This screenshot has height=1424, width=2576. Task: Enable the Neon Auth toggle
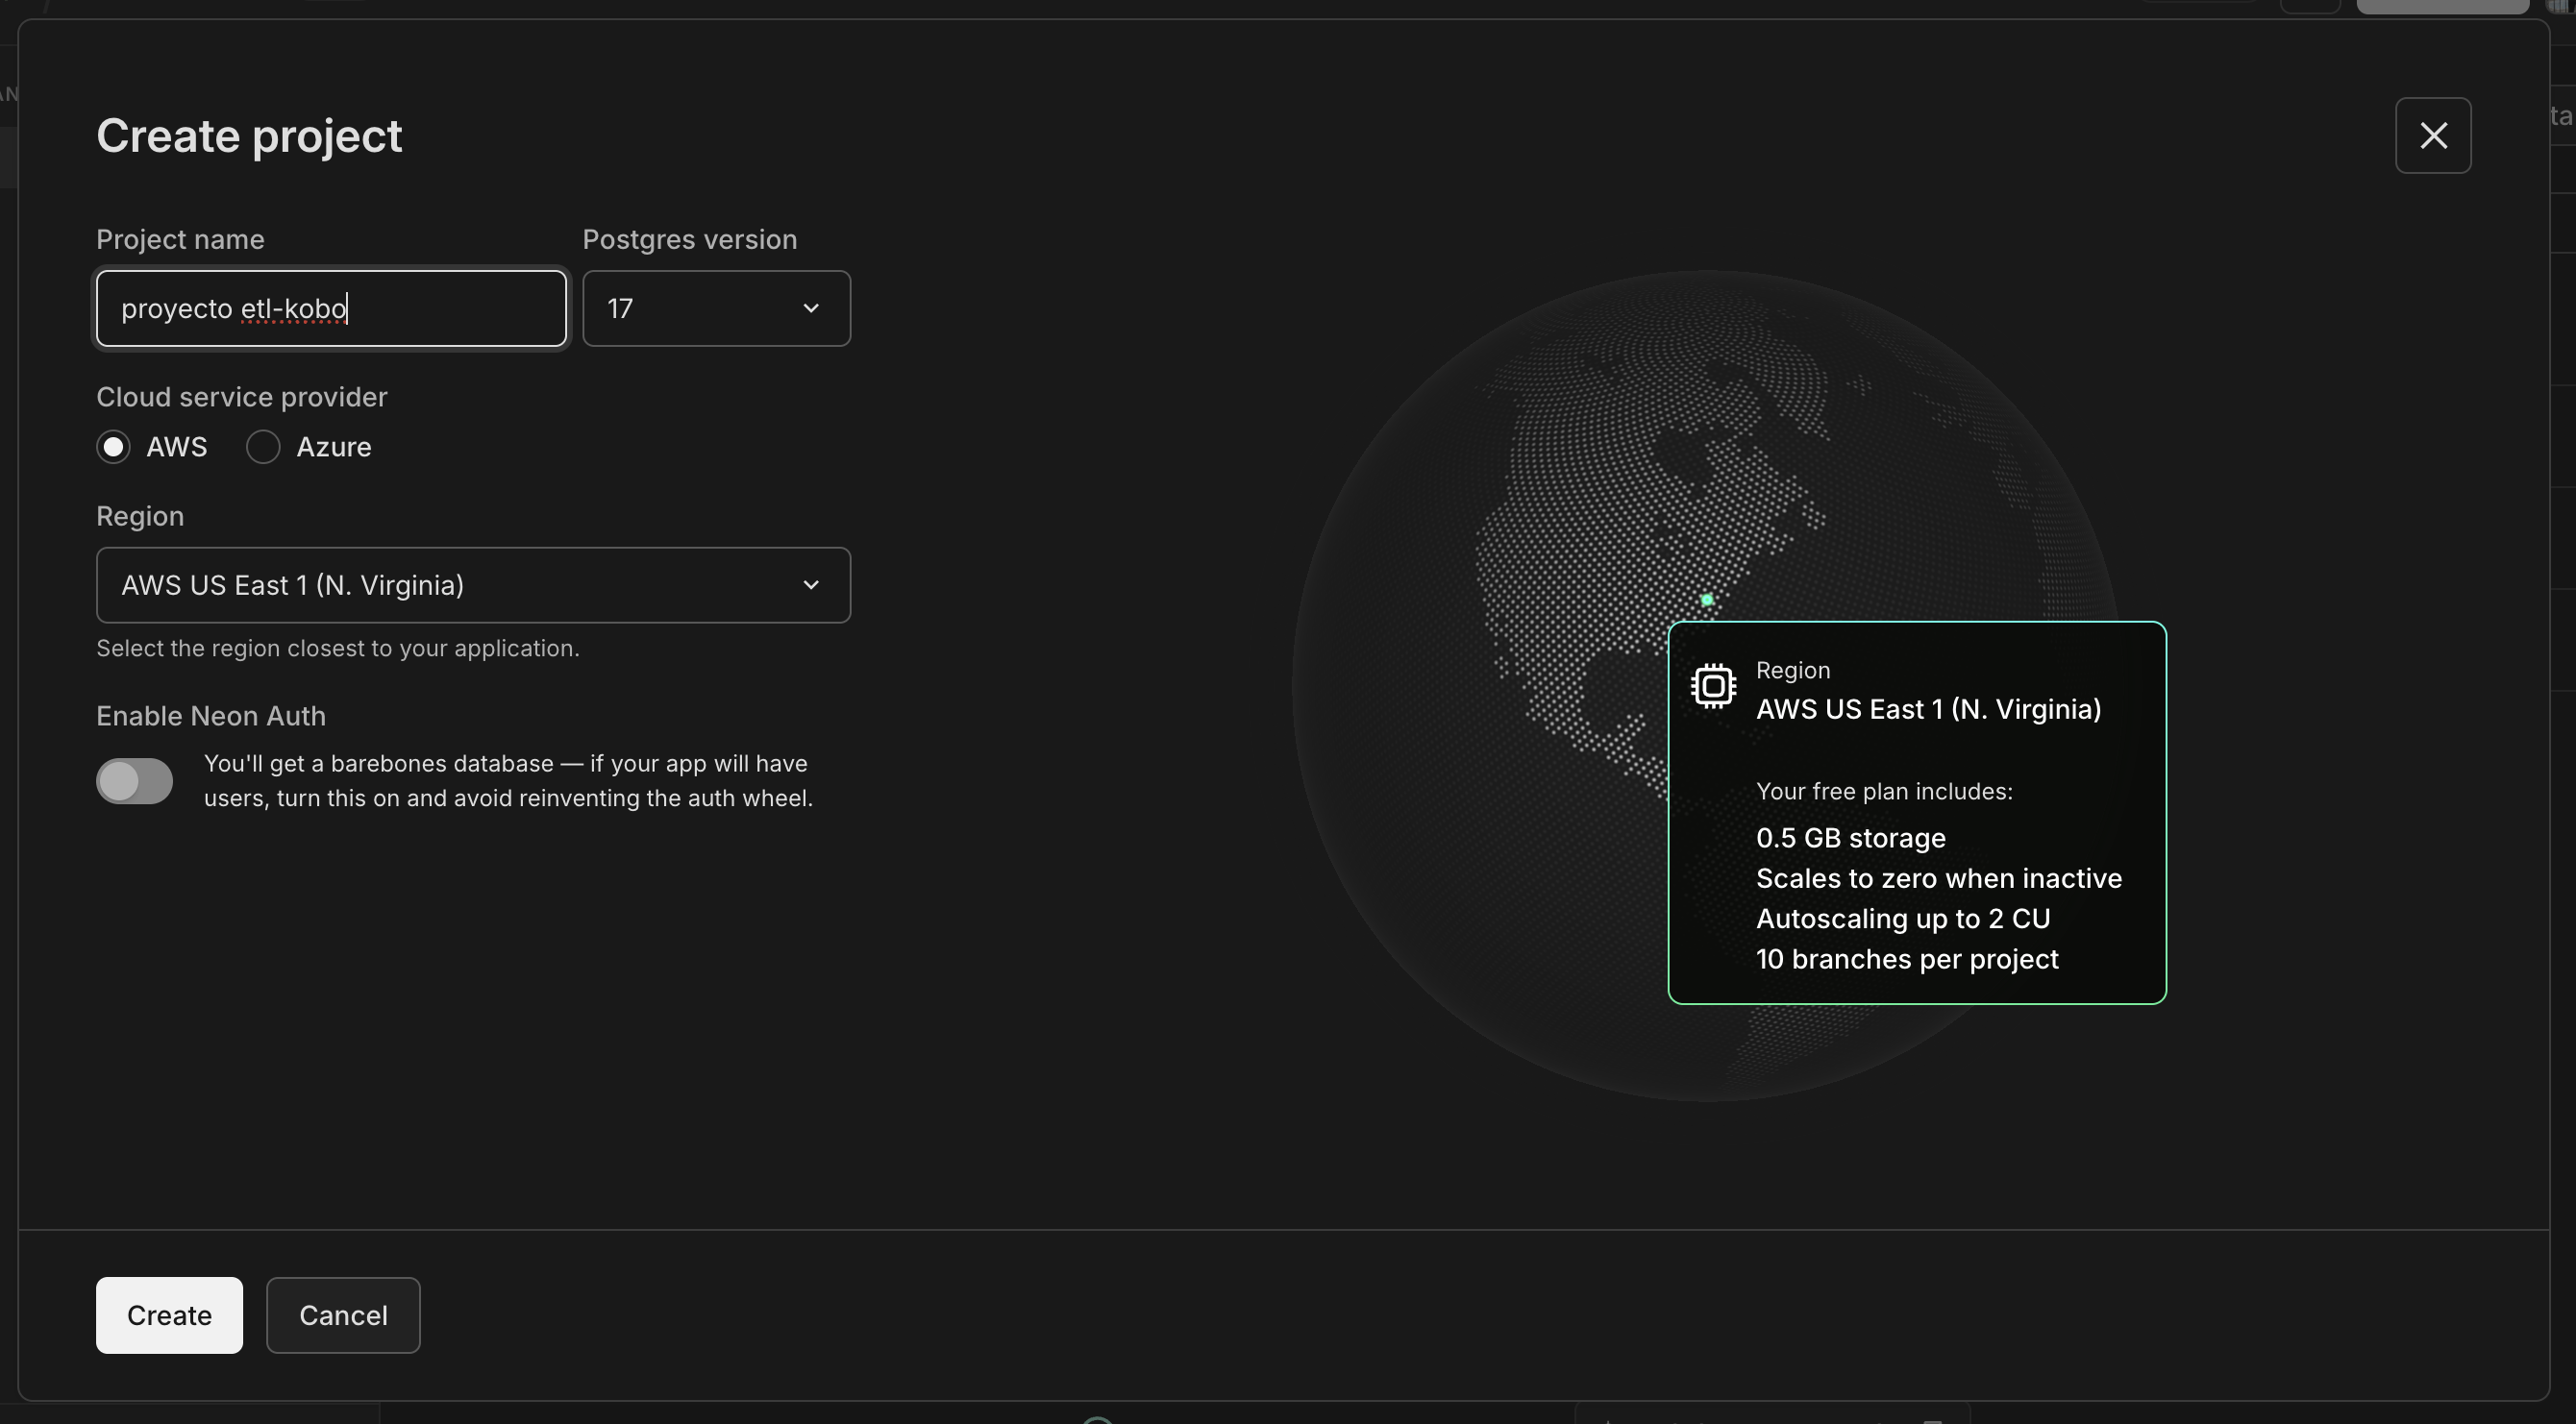[x=134, y=781]
